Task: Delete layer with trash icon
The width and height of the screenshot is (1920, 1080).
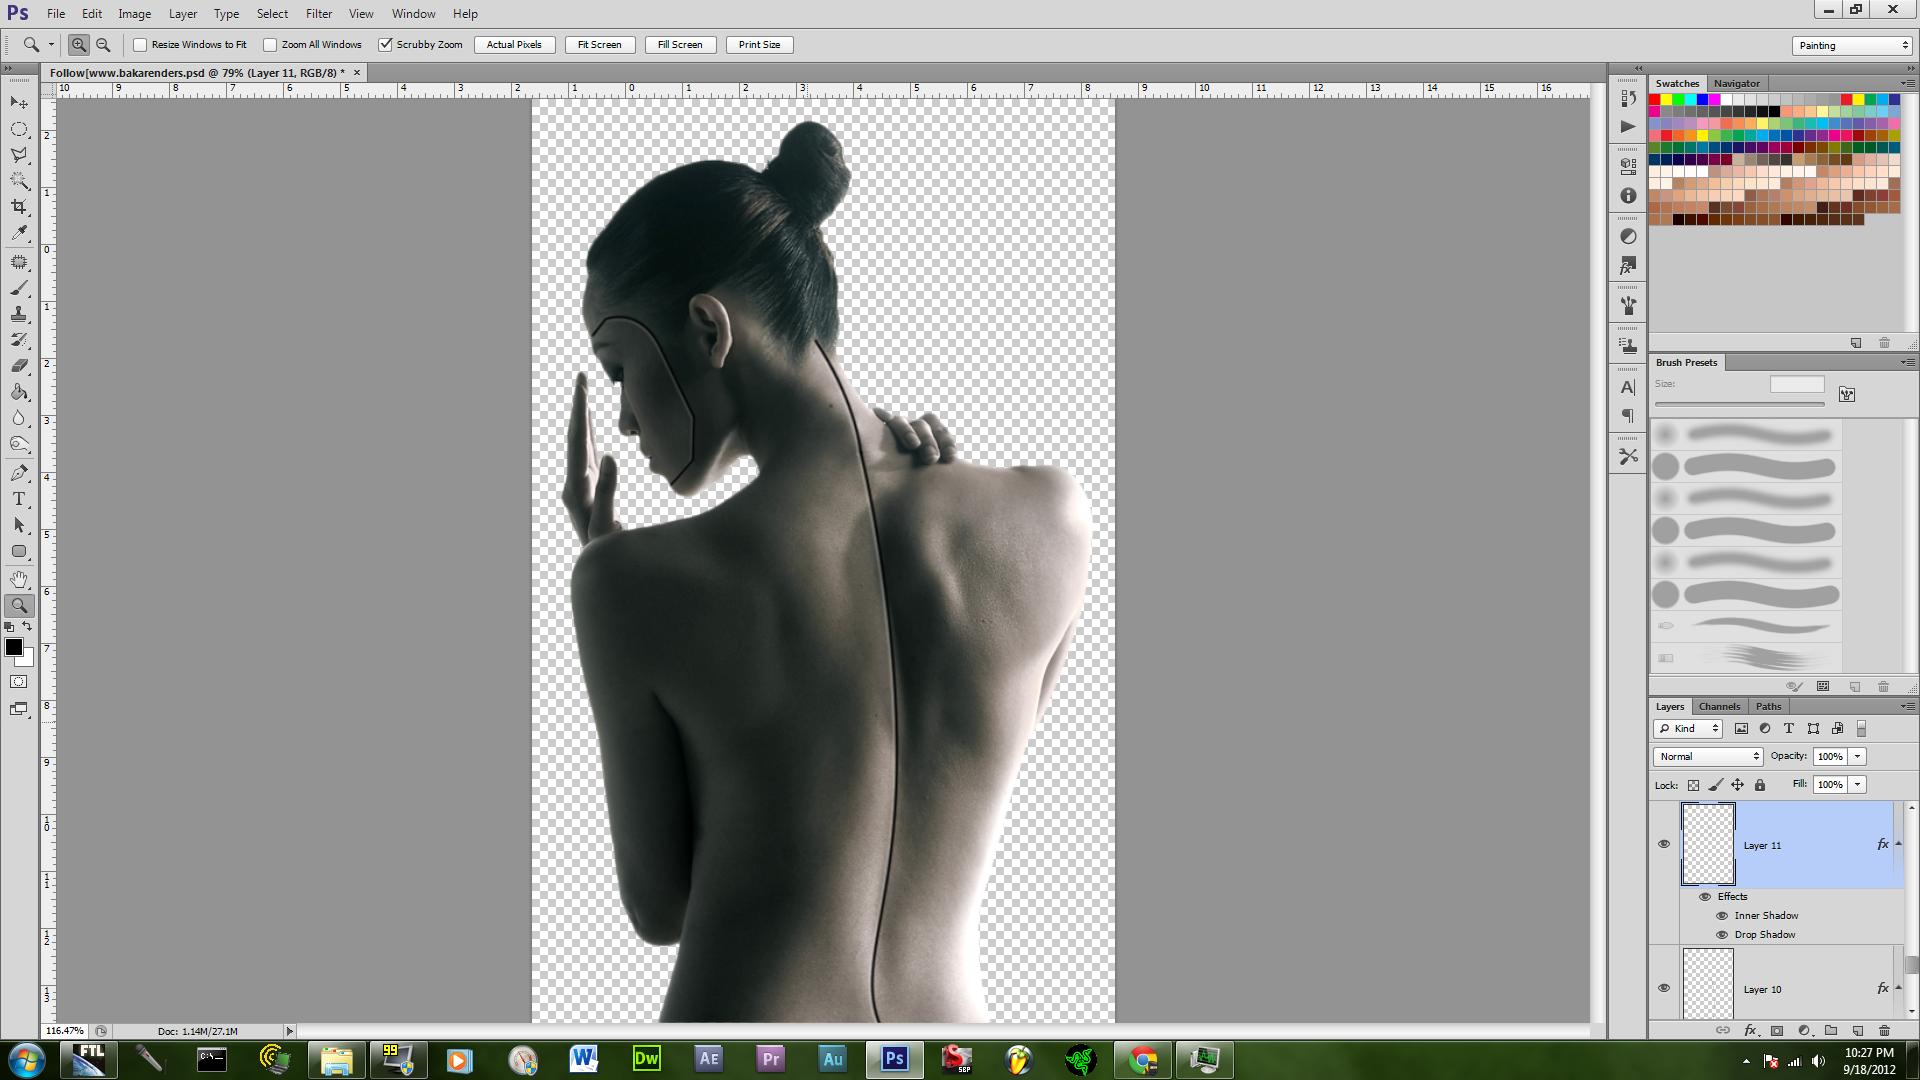Action: (x=1884, y=1030)
